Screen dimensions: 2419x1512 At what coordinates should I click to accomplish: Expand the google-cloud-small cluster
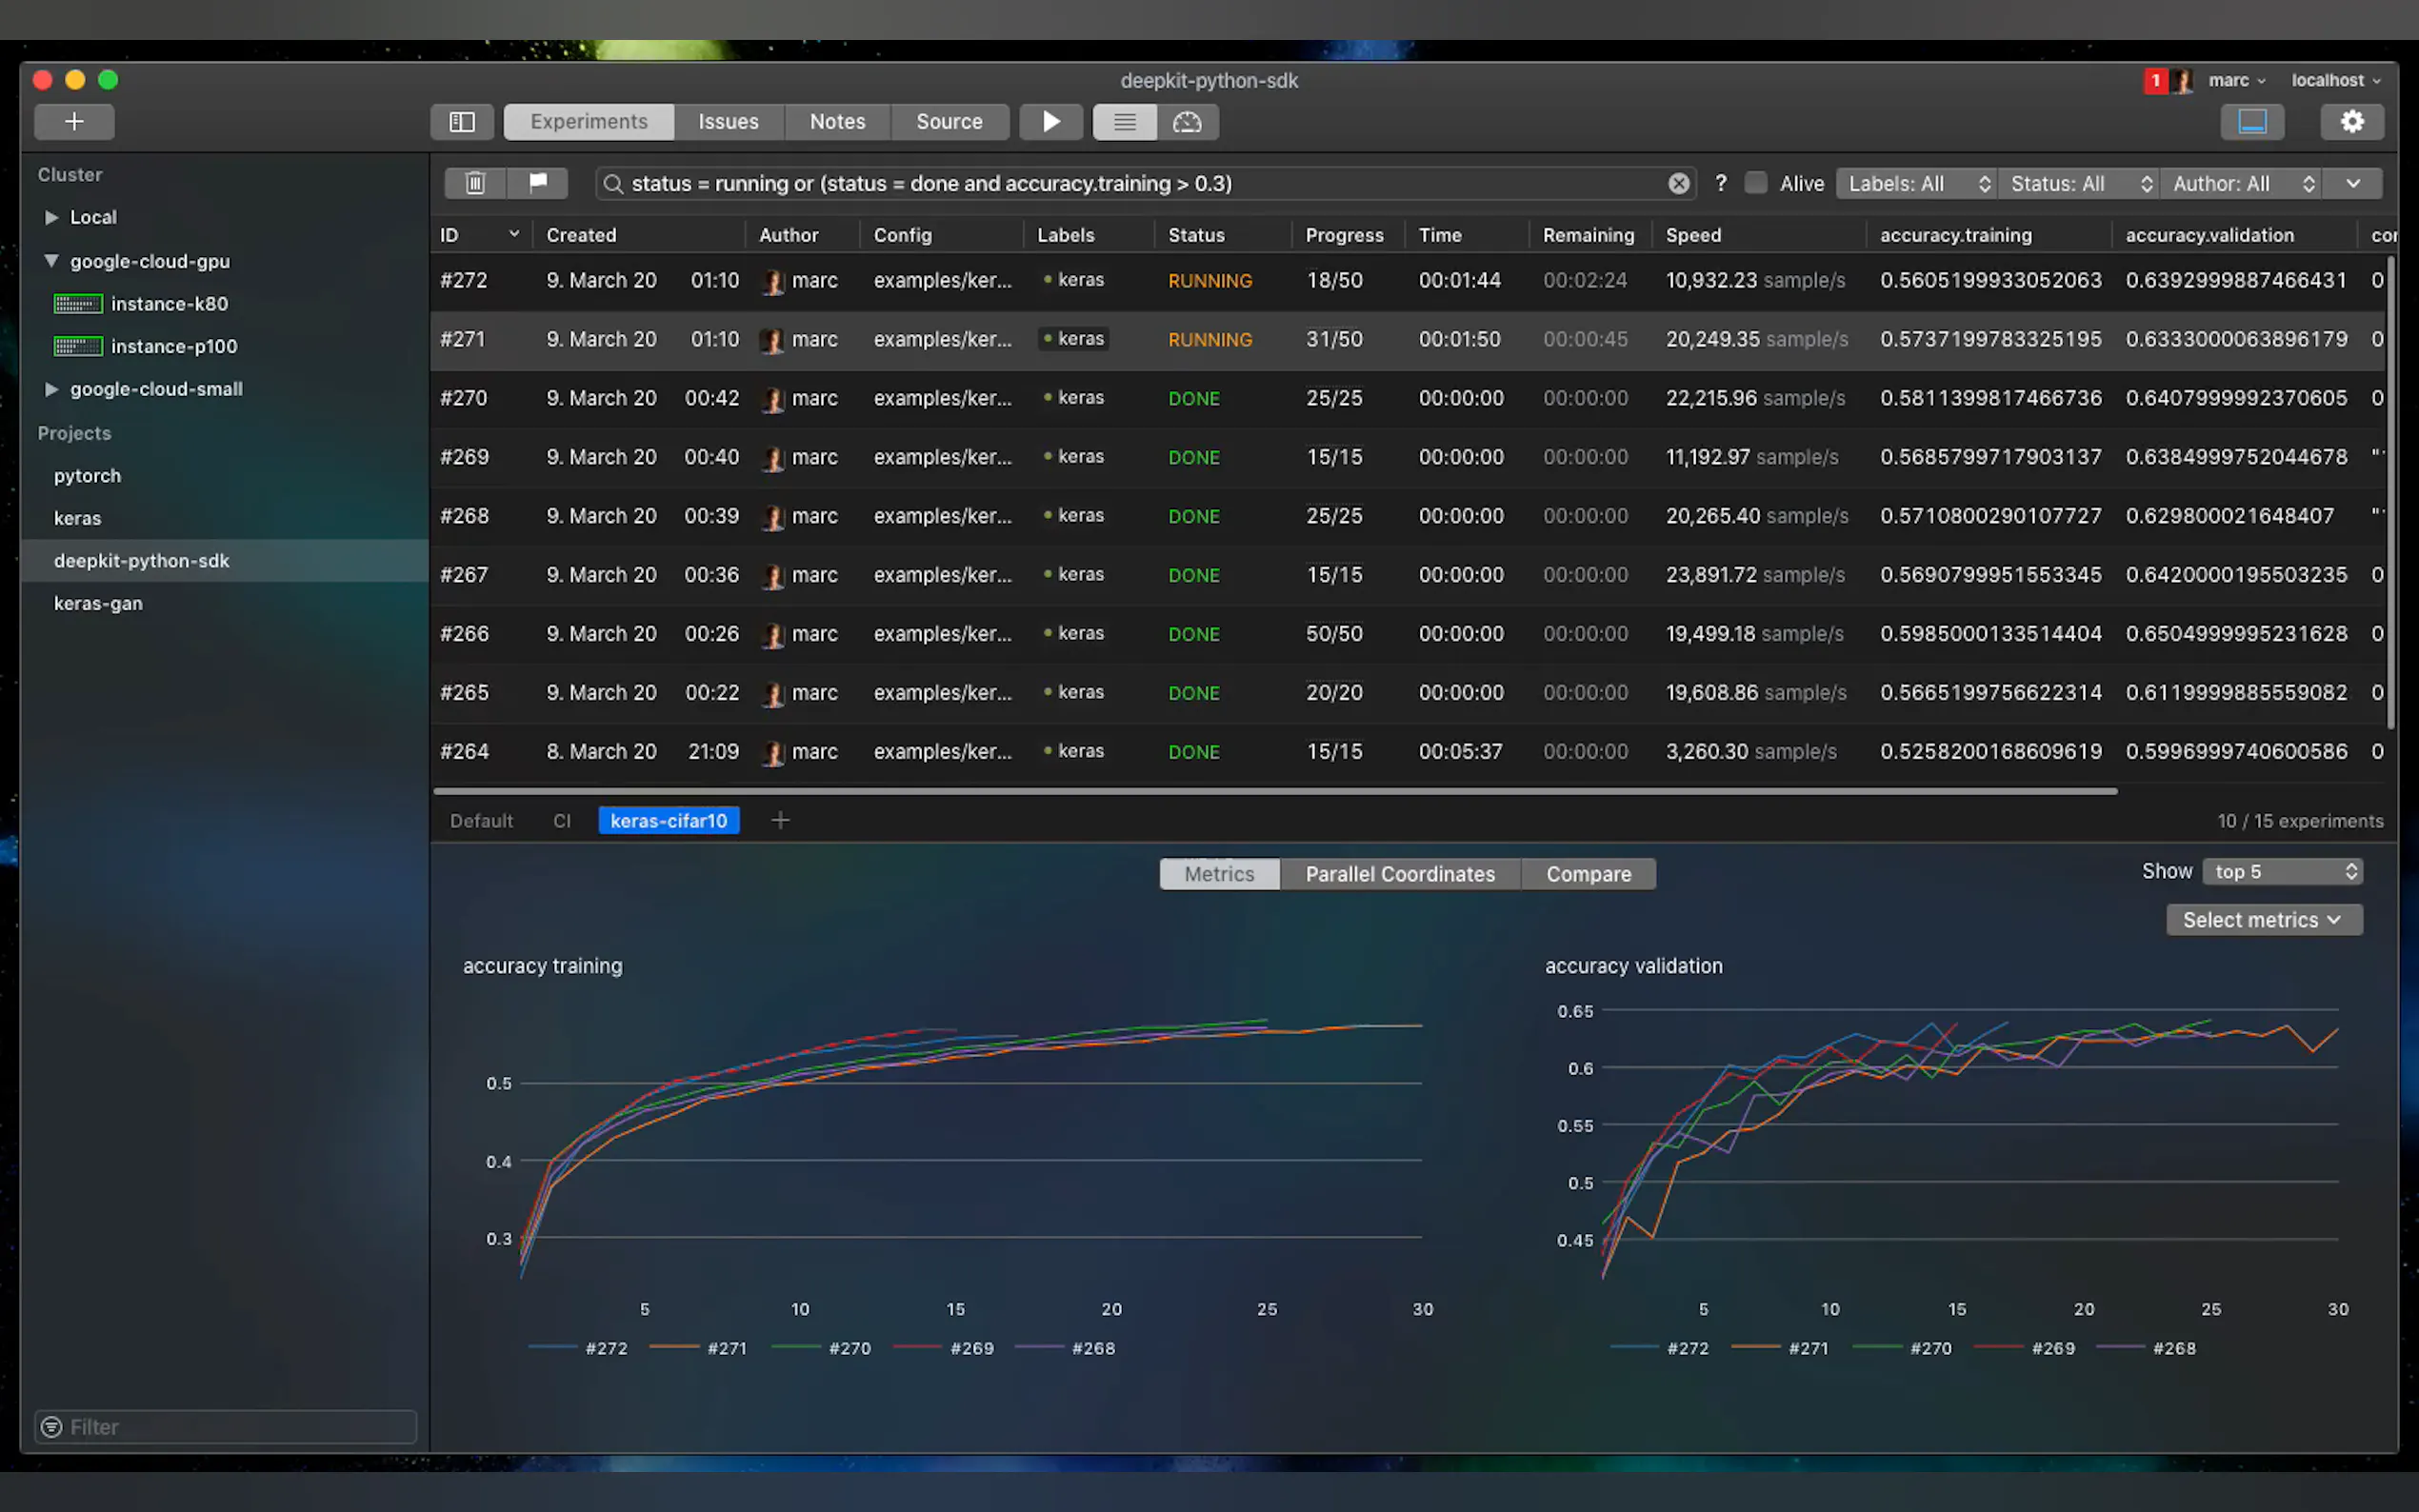pyautogui.click(x=51, y=389)
